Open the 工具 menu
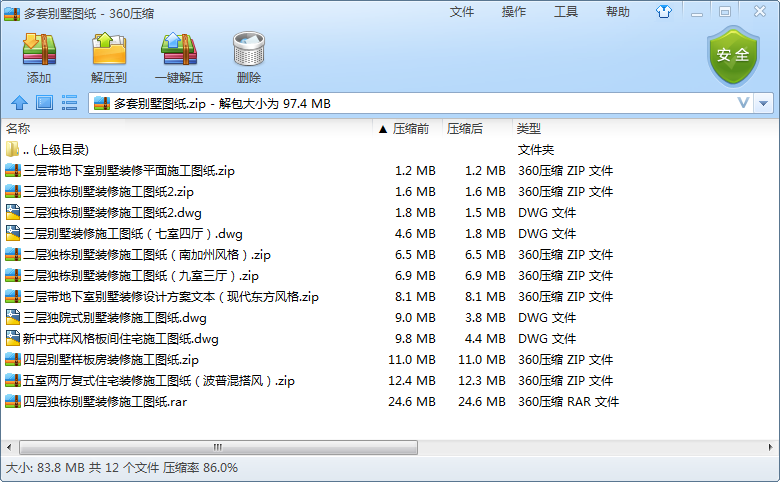The width and height of the screenshot is (780, 482). (x=566, y=11)
